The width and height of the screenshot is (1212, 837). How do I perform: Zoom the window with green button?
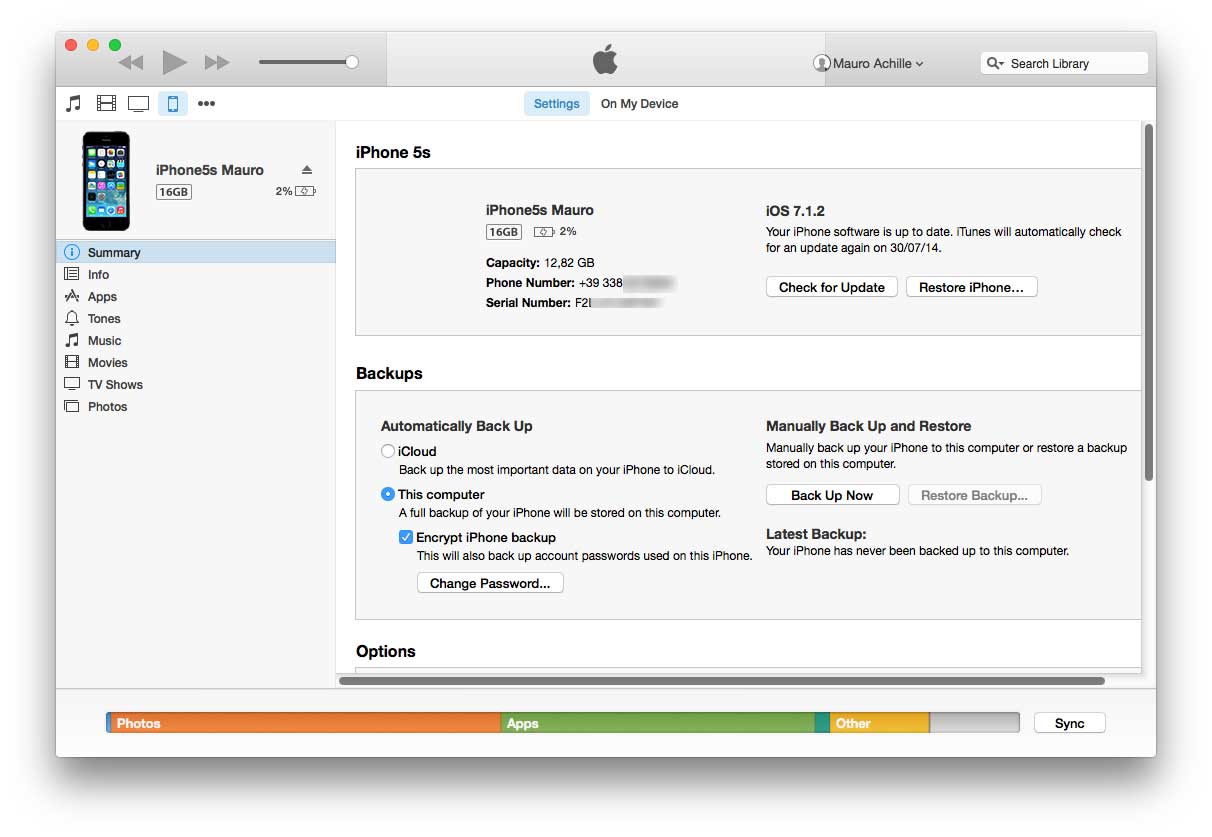point(115,45)
